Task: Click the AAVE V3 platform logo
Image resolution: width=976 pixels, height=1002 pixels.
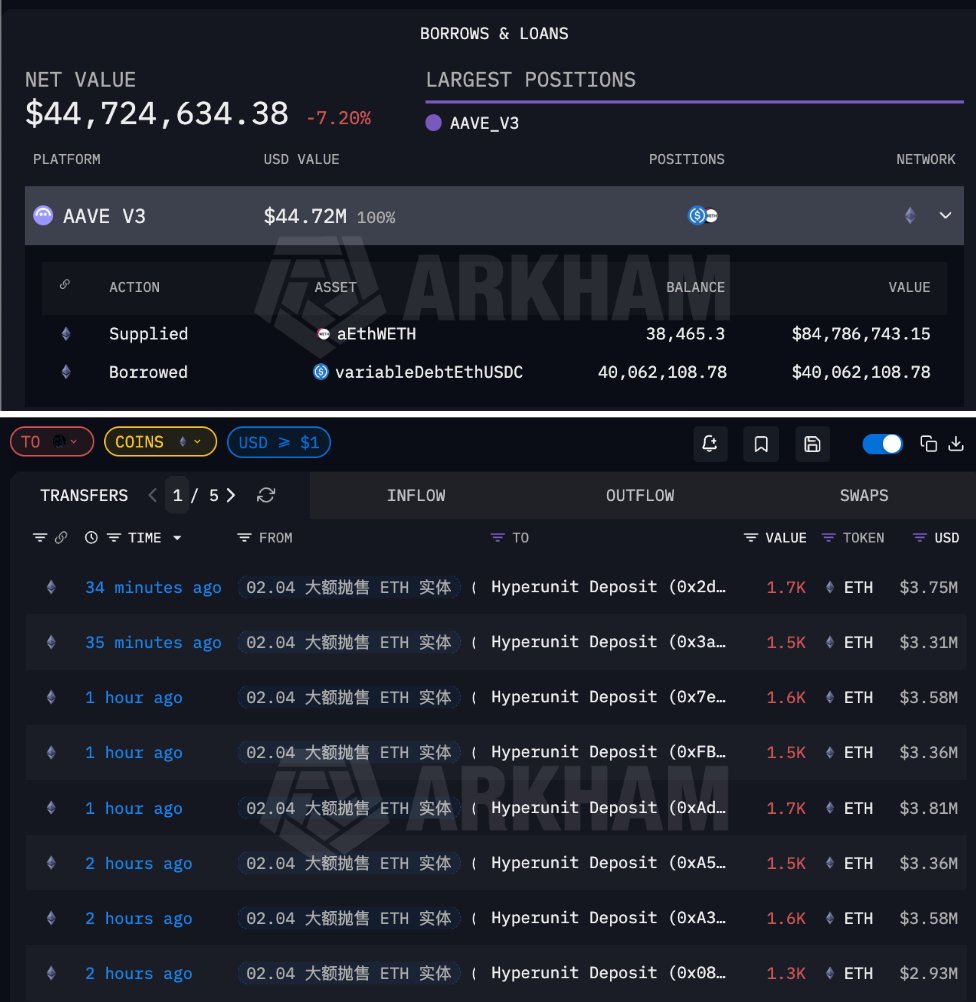Action: tap(43, 215)
